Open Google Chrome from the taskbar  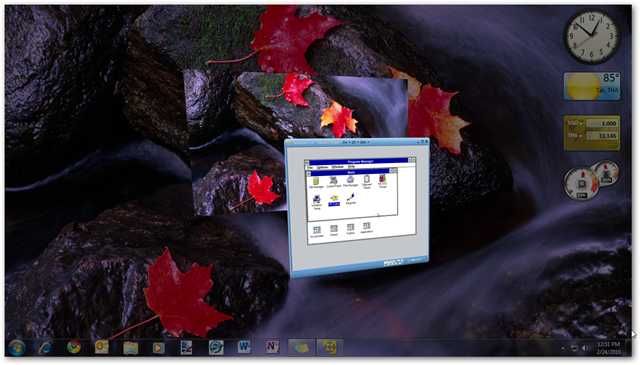coord(73,347)
